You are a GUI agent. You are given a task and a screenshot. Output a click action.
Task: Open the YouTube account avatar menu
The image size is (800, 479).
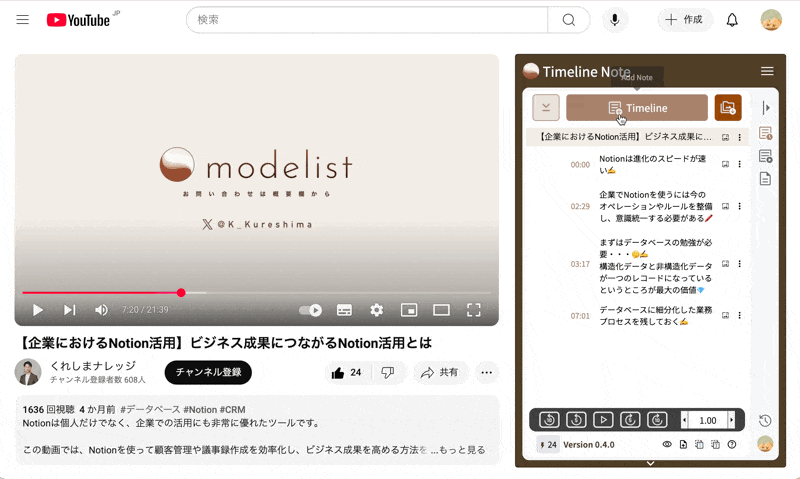[771, 20]
